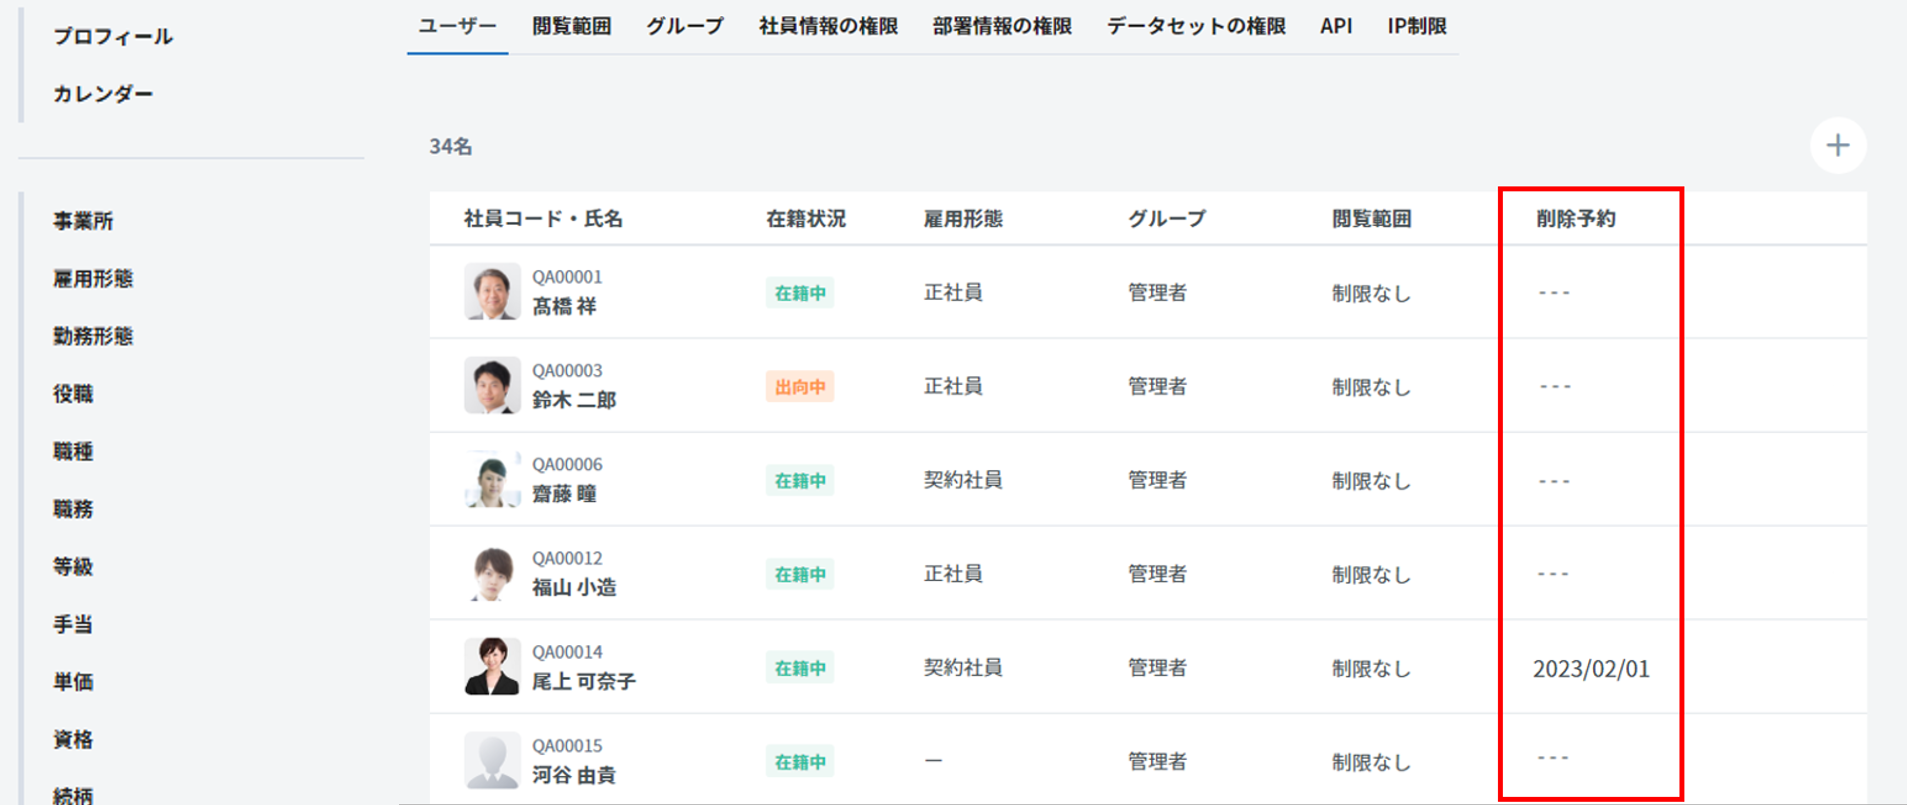Select the 部署情報の権限 tab

(1002, 26)
